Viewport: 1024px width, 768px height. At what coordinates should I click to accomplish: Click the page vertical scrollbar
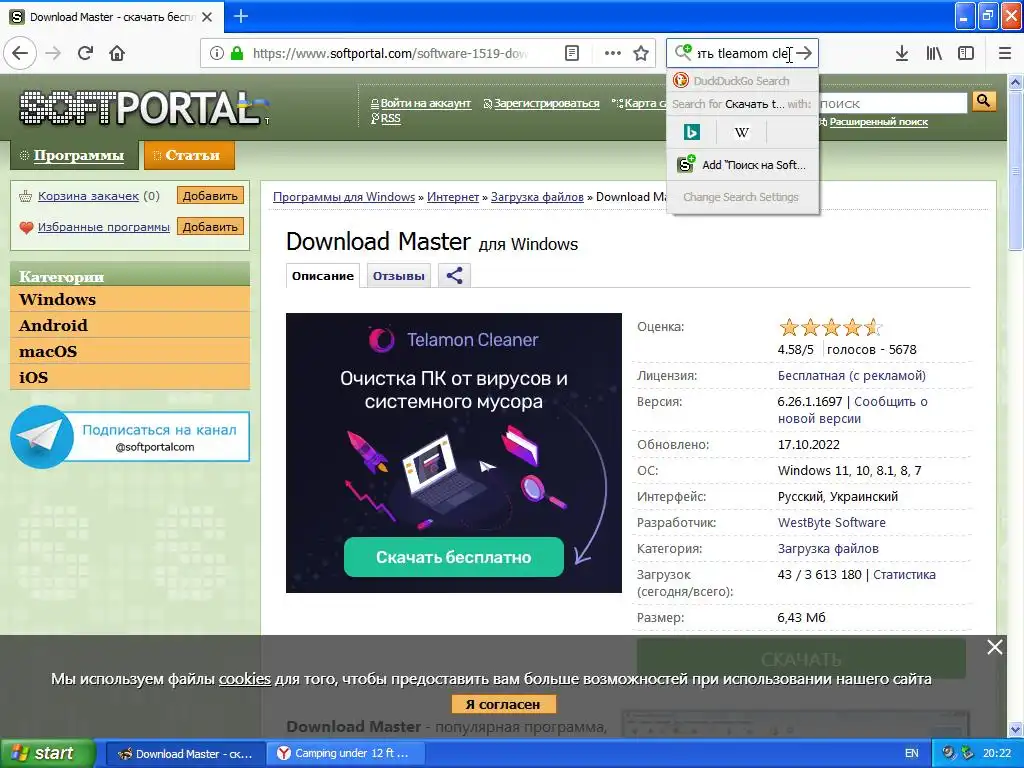1015,170
